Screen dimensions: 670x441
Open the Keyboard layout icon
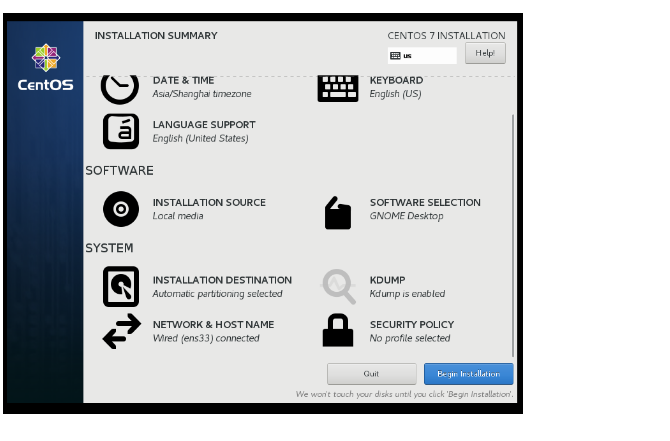338,89
